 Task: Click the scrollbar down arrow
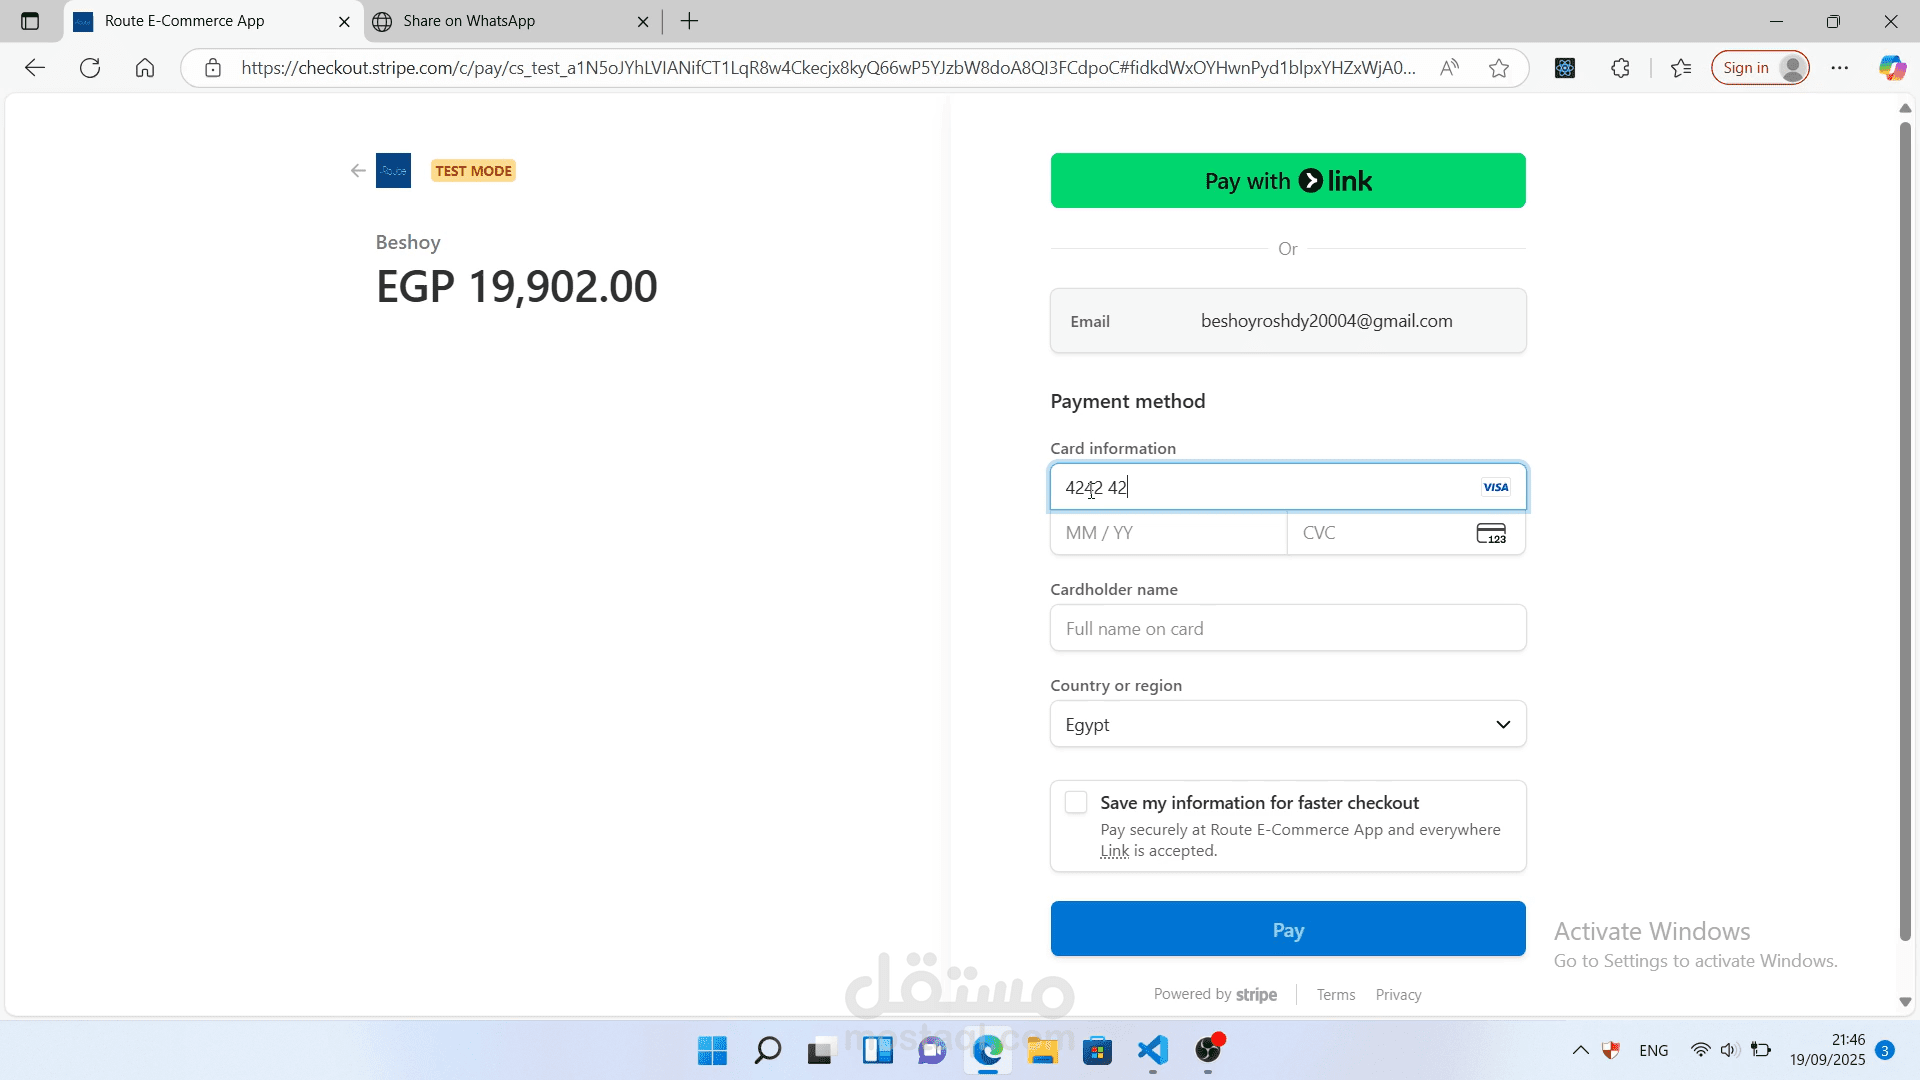pyautogui.click(x=1905, y=1002)
